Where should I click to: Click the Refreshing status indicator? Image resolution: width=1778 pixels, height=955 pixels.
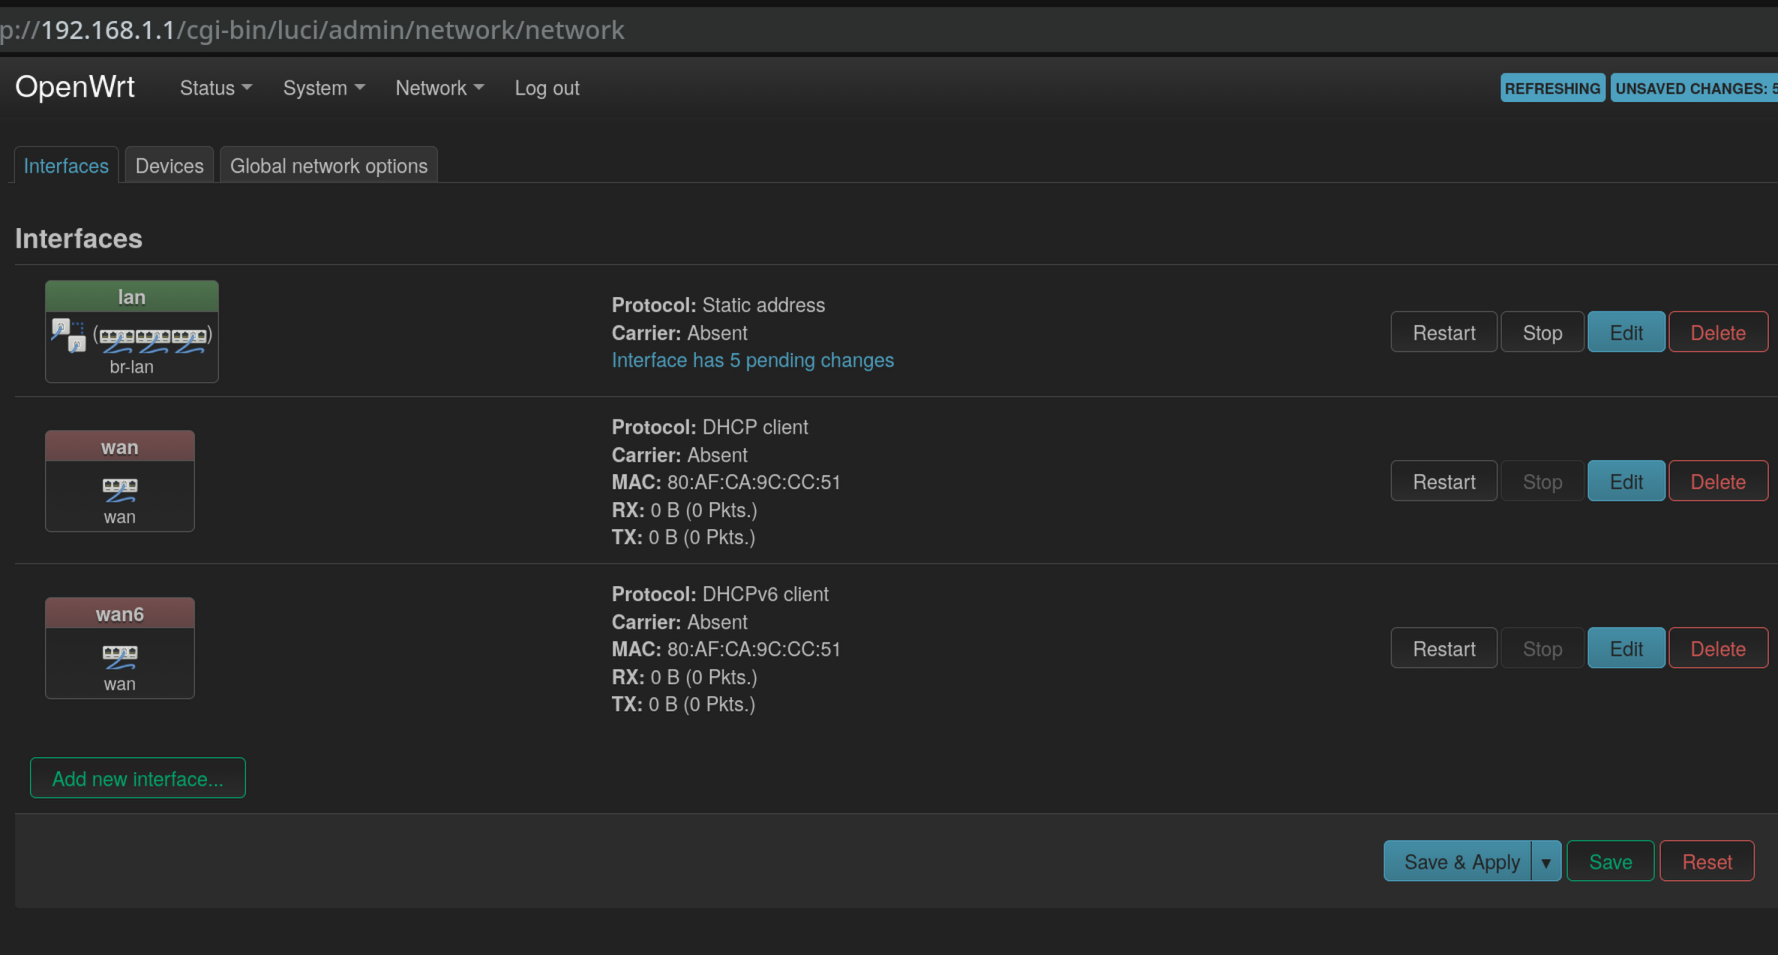(x=1553, y=88)
